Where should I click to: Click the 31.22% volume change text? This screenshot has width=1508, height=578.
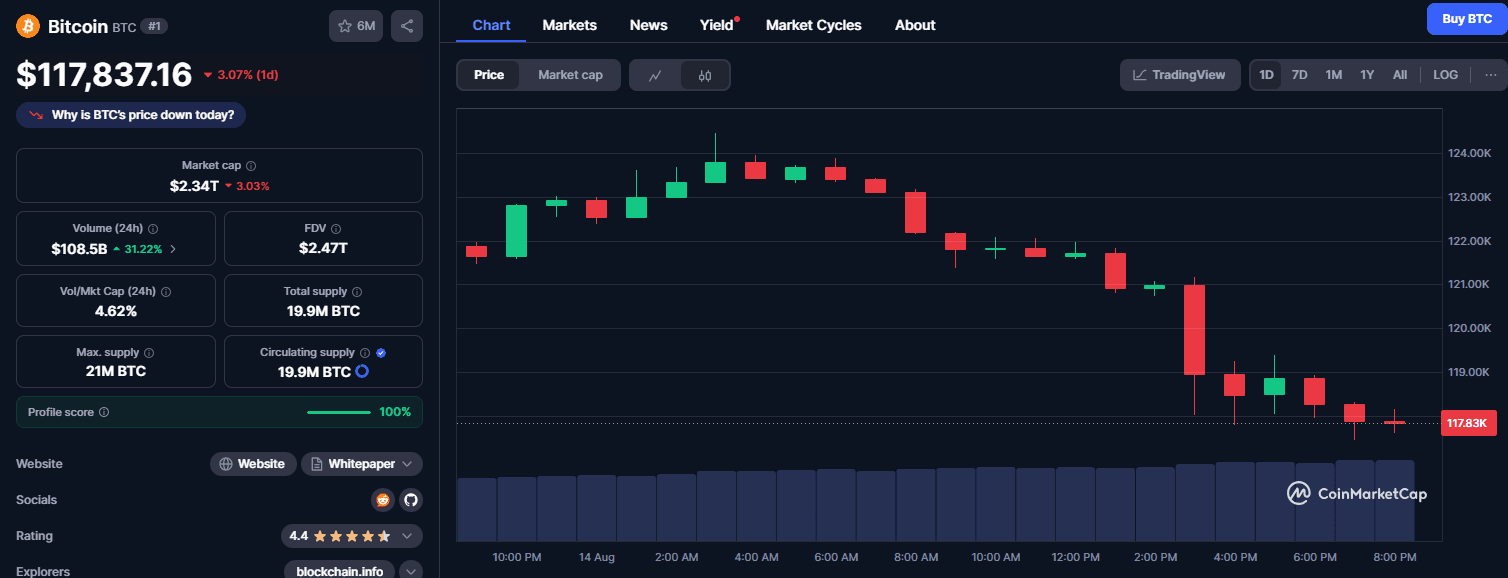pos(144,248)
